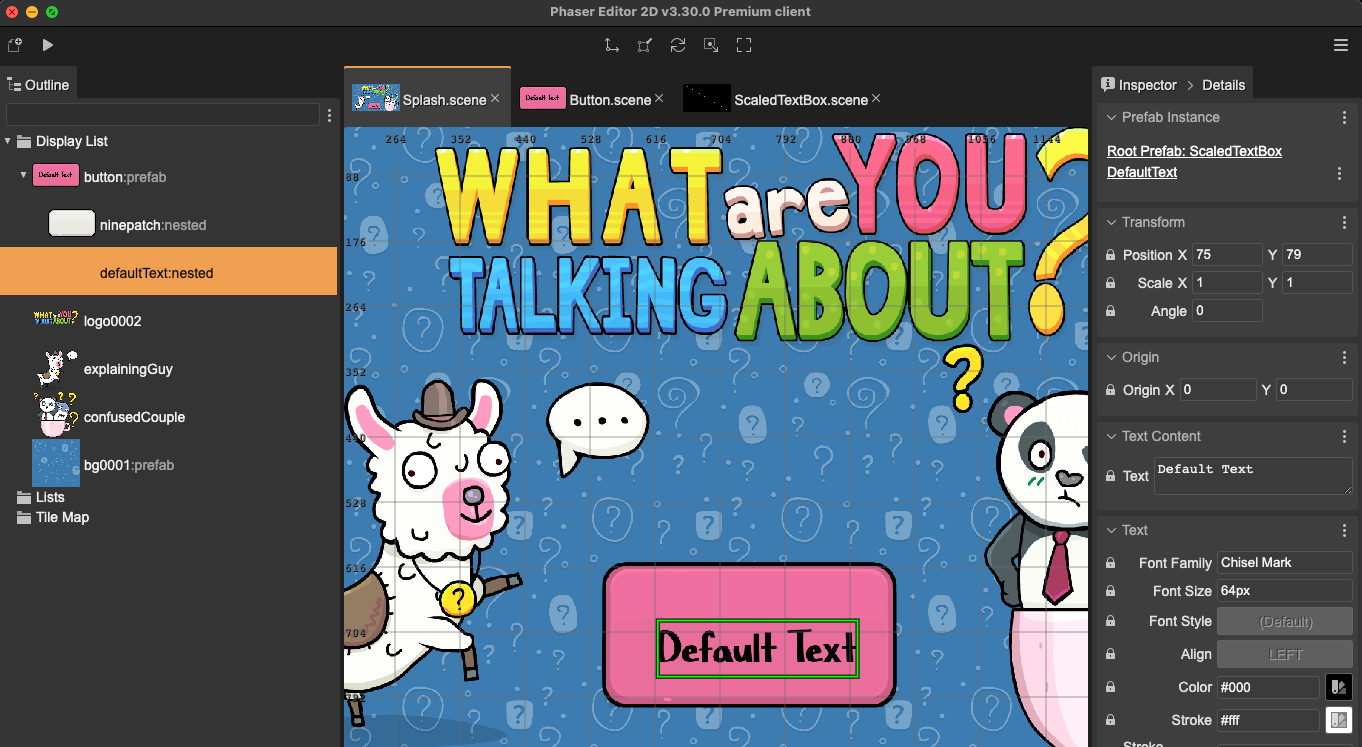Collapse the Display List tree node
Image resolution: width=1362 pixels, height=747 pixels.
coord(8,141)
